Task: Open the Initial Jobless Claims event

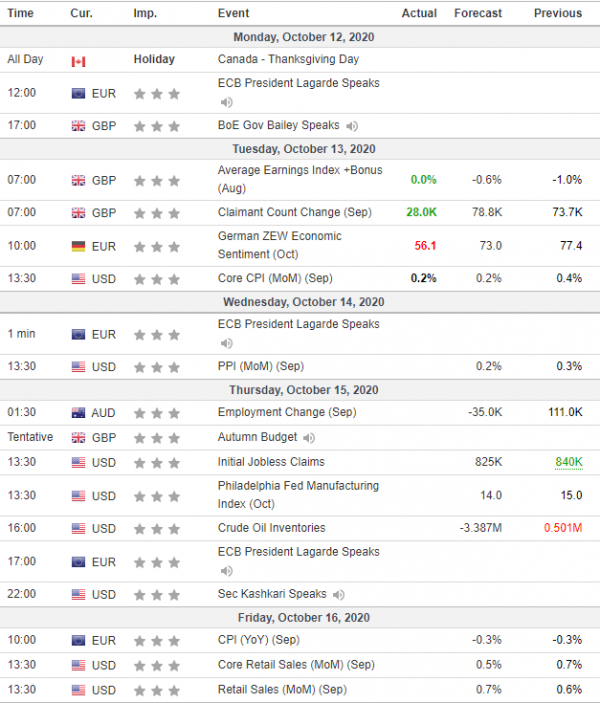Action: 271,462
